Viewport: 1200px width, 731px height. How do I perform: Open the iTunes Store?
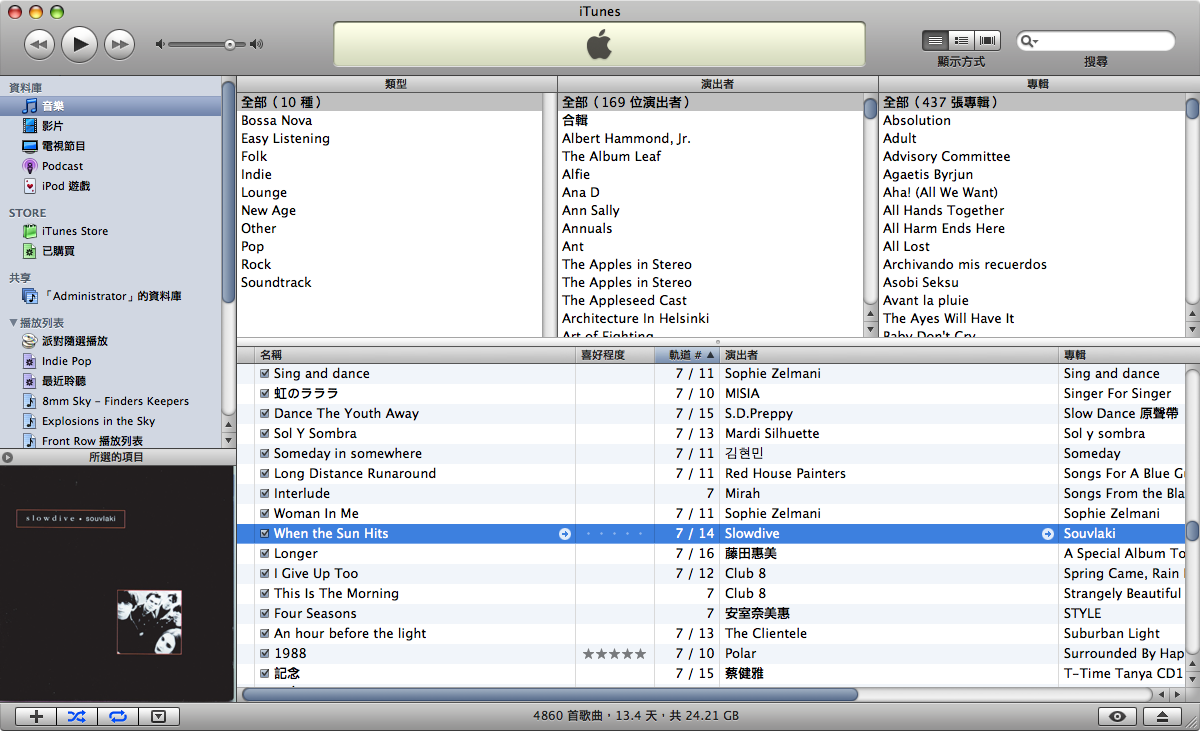click(110, 231)
